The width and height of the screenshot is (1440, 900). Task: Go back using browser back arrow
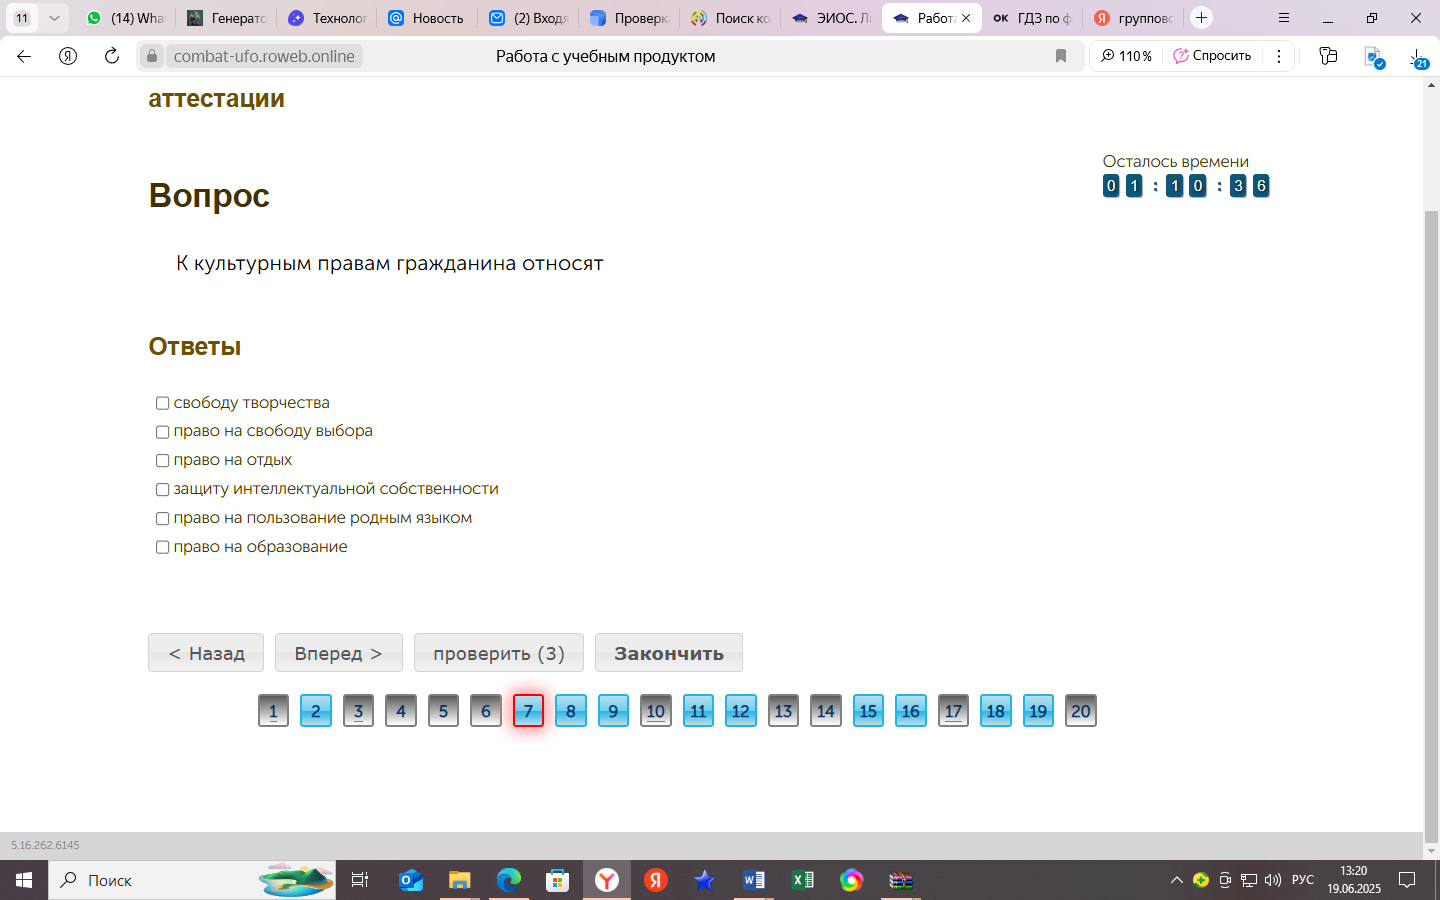coord(24,56)
